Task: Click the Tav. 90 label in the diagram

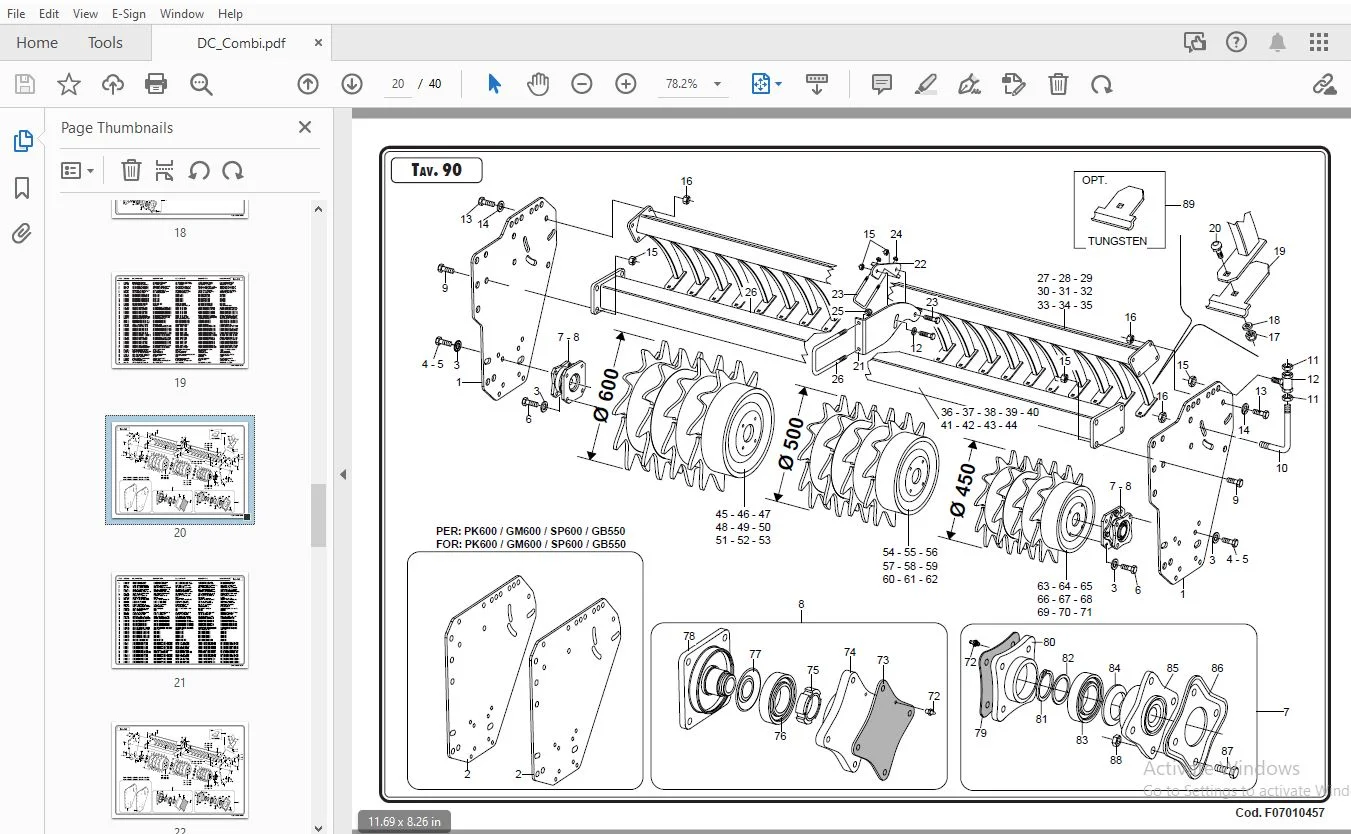Action: click(x=437, y=170)
